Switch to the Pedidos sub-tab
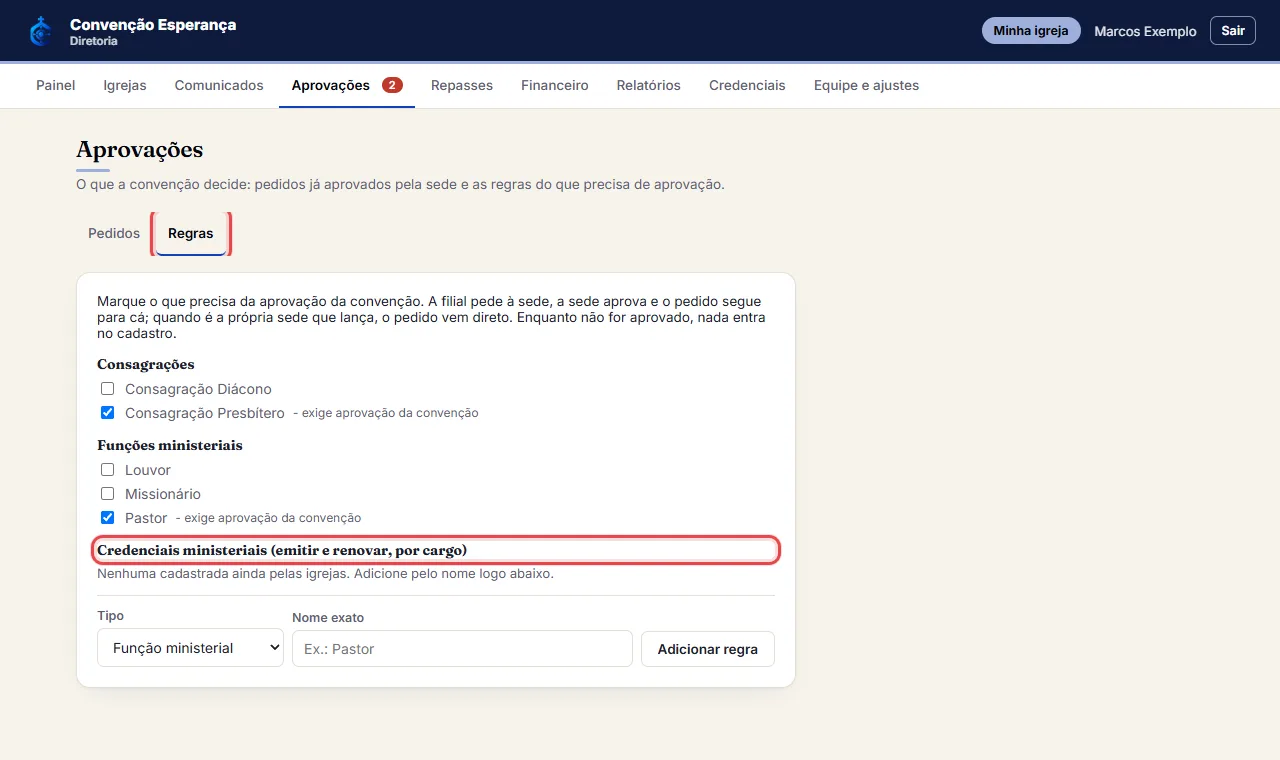Image resolution: width=1280 pixels, height=760 pixels. click(x=114, y=233)
